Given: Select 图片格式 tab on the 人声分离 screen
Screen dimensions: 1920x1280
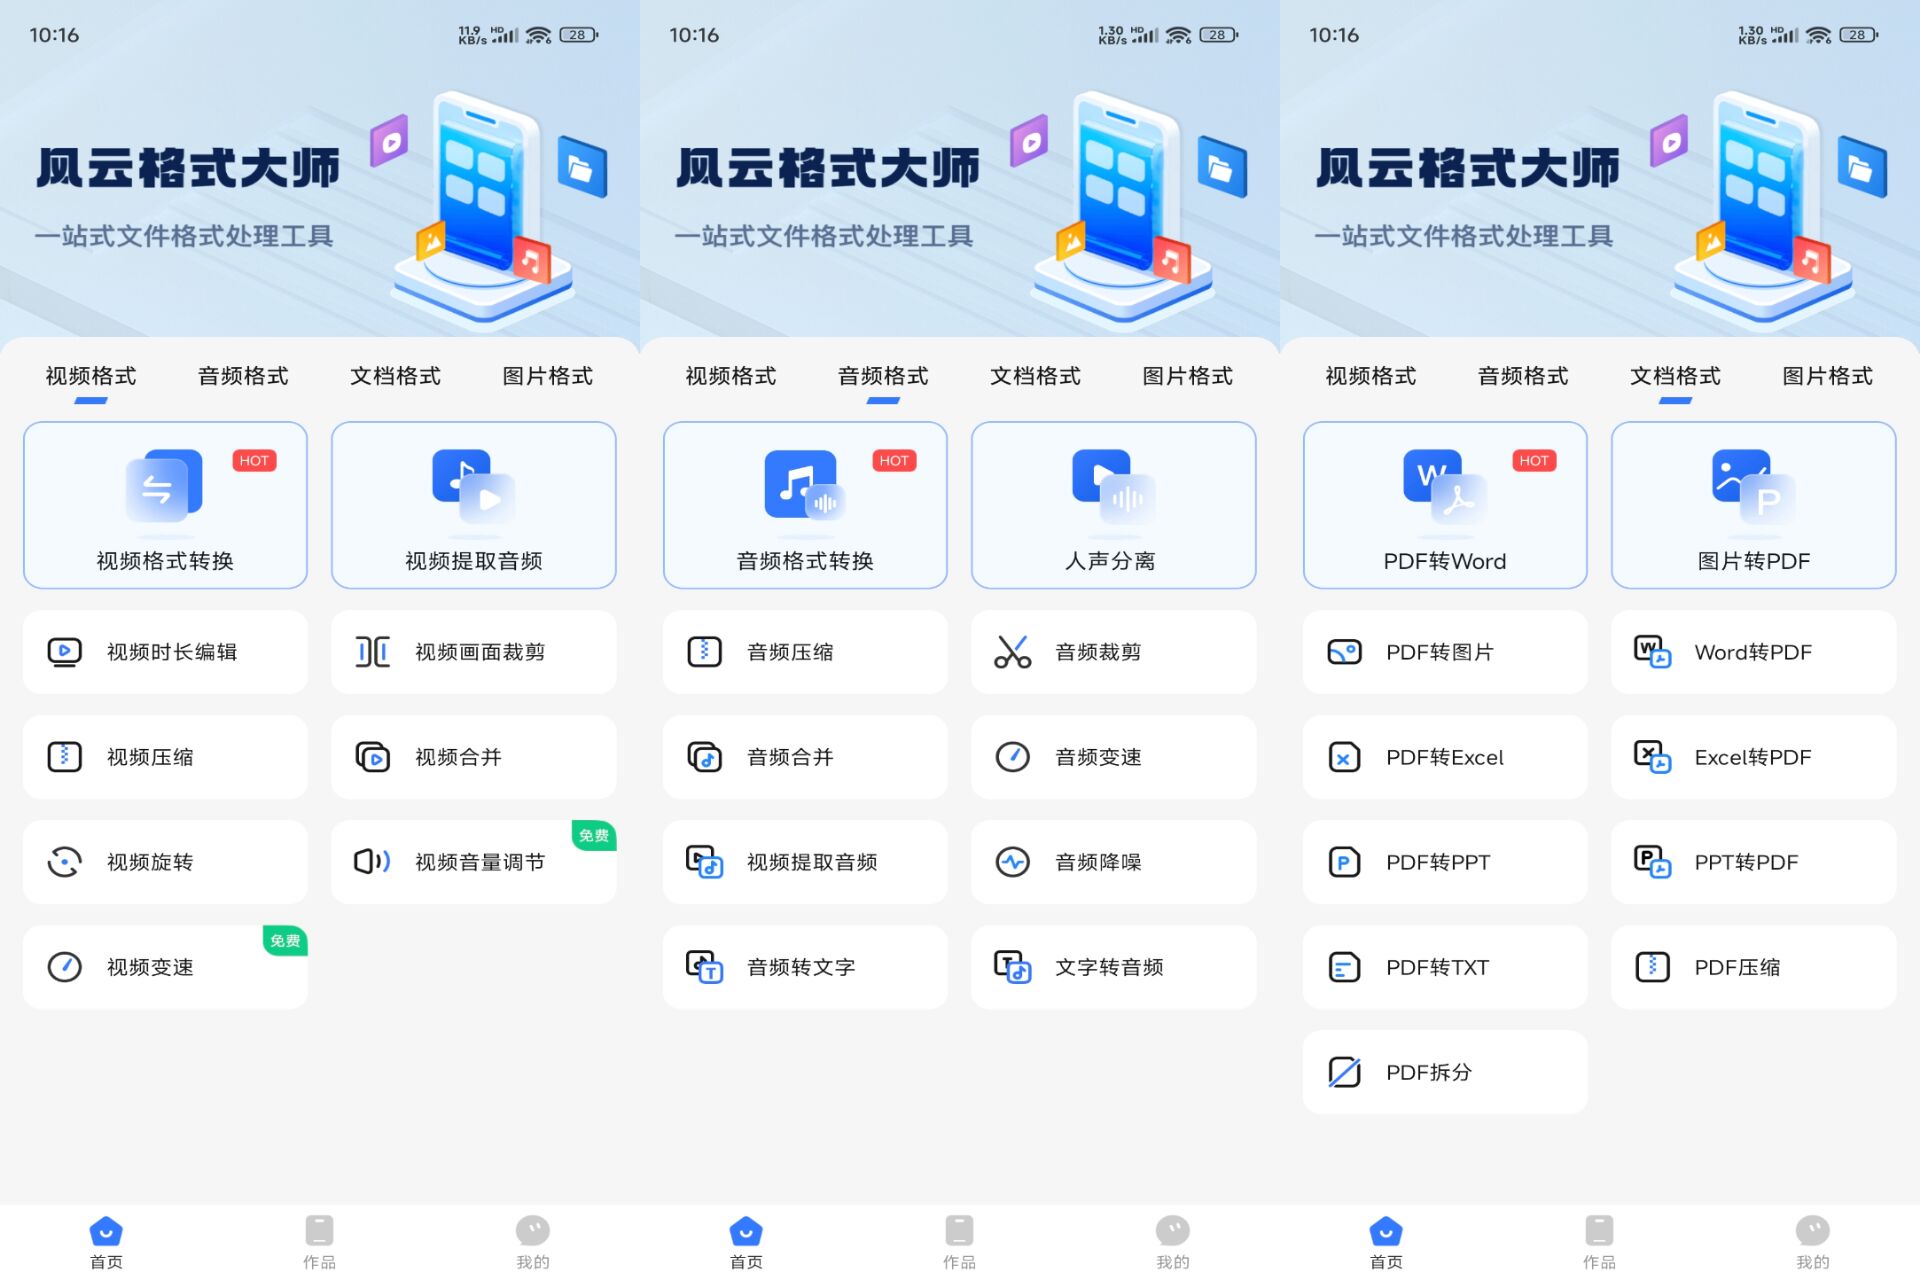Looking at the screenshot, I should click(1188, 376).
